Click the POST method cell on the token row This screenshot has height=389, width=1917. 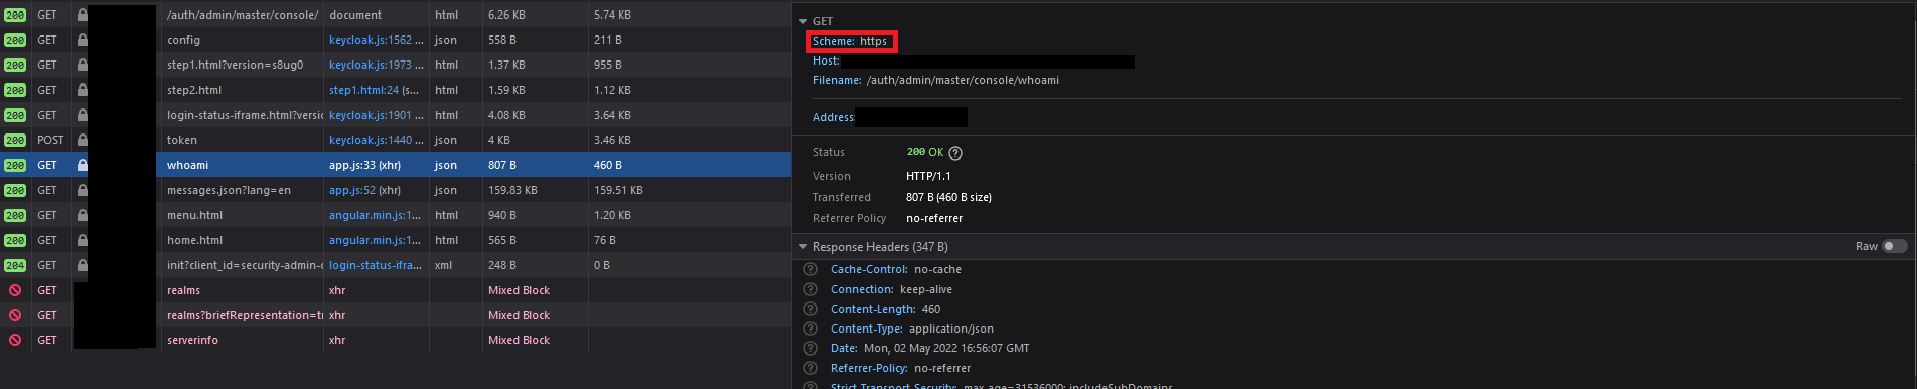click(50, 140)
